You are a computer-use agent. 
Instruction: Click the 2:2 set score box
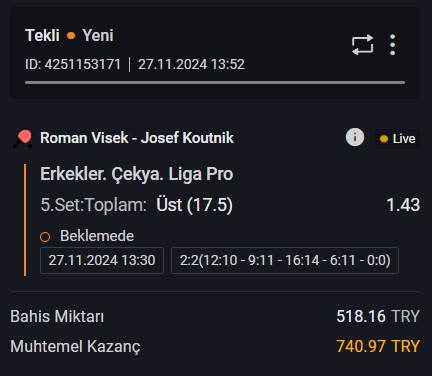(x=285, y=260)
